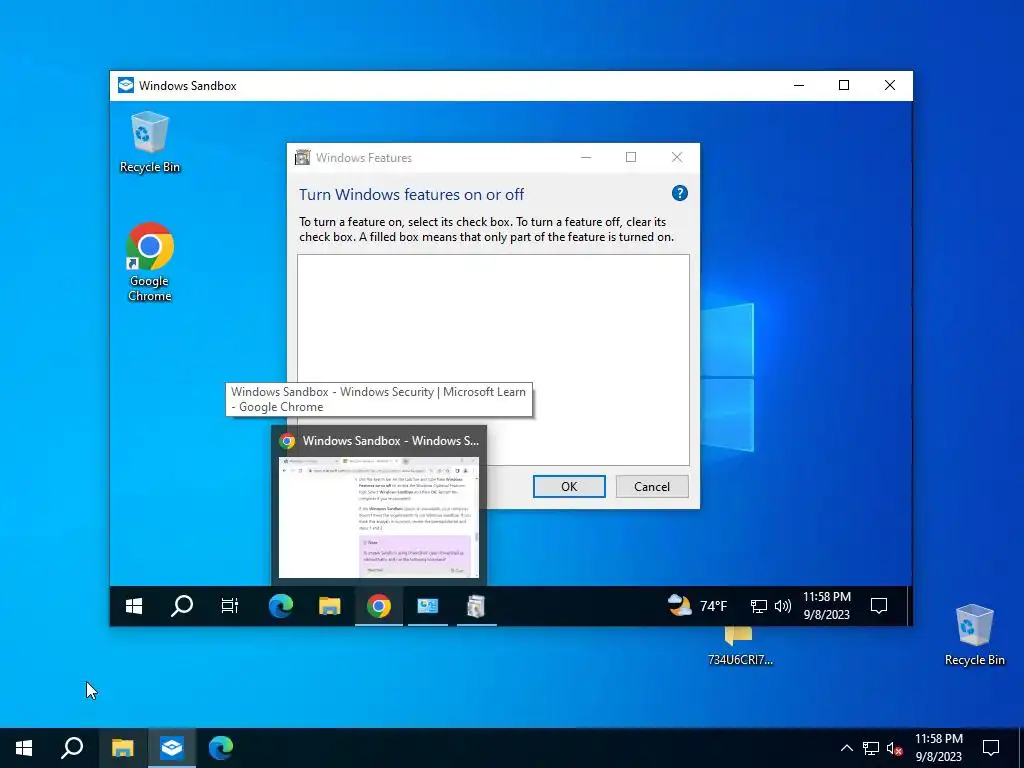The width and height of the screenshot is (1024, 768).
Task: Open the network icon in Sandbox system tray
Action: pos(759,607)
